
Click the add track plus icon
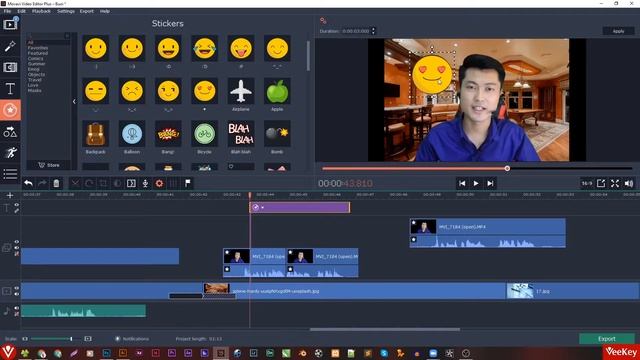point(10,196)
